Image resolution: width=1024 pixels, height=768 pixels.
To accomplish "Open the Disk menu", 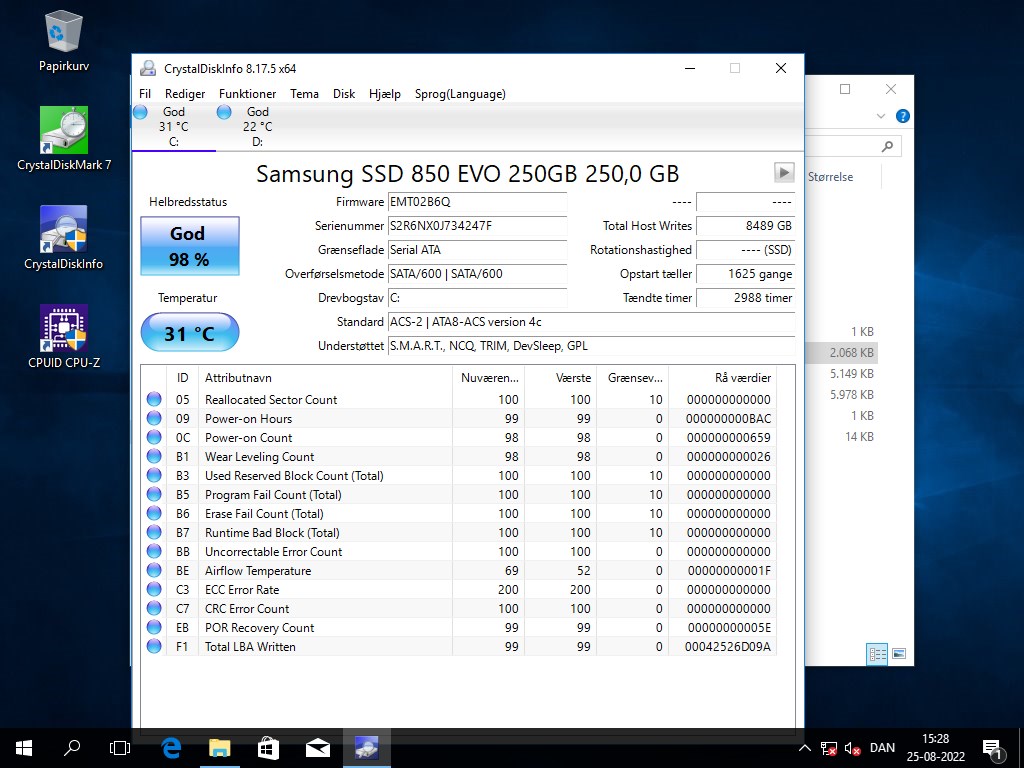I will (x=344, y=93).
